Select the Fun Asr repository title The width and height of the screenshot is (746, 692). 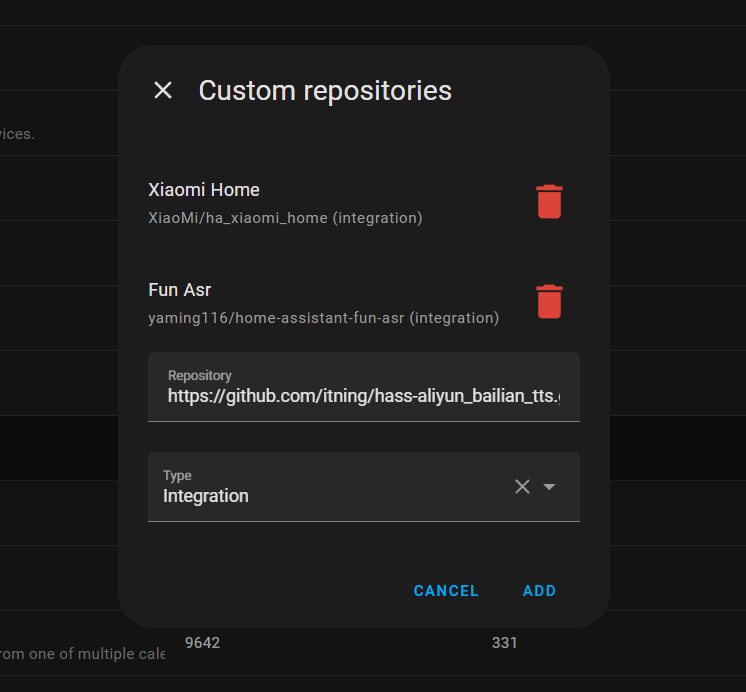point(179,290)
